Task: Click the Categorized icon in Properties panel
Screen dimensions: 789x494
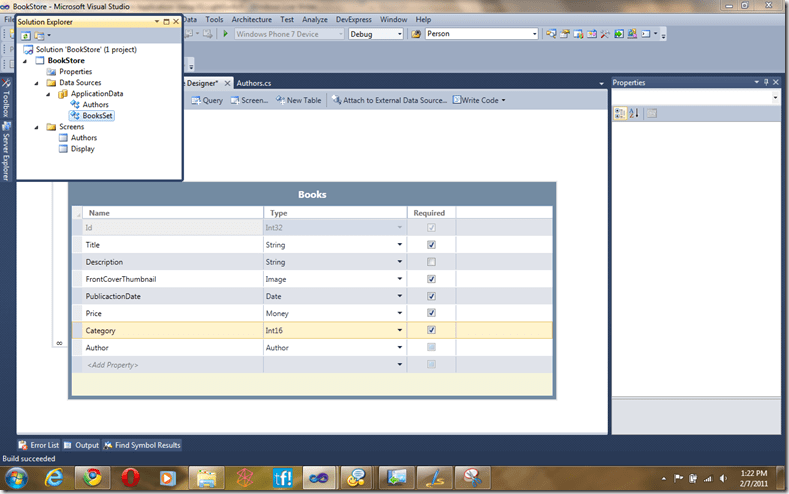Action: click(x=621, y=113)
